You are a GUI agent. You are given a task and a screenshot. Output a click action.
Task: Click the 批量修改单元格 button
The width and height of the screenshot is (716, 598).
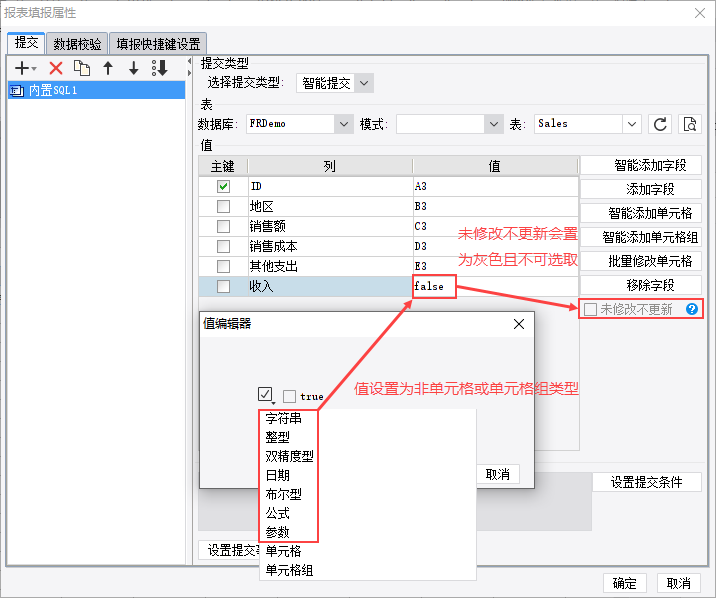coord(641,261)
